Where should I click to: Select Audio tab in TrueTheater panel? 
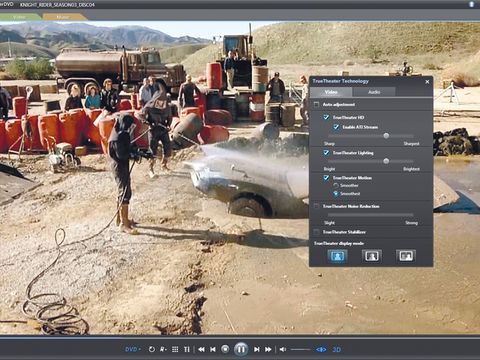coord(374,92)
